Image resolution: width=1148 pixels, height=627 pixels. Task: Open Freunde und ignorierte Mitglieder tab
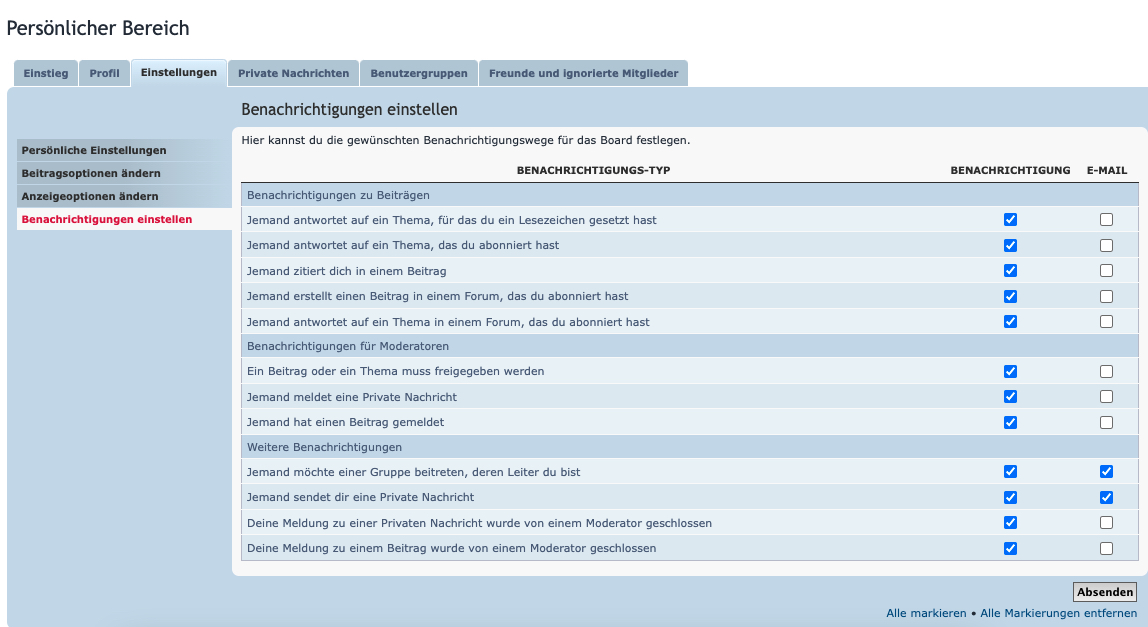(x=583, y=73)
